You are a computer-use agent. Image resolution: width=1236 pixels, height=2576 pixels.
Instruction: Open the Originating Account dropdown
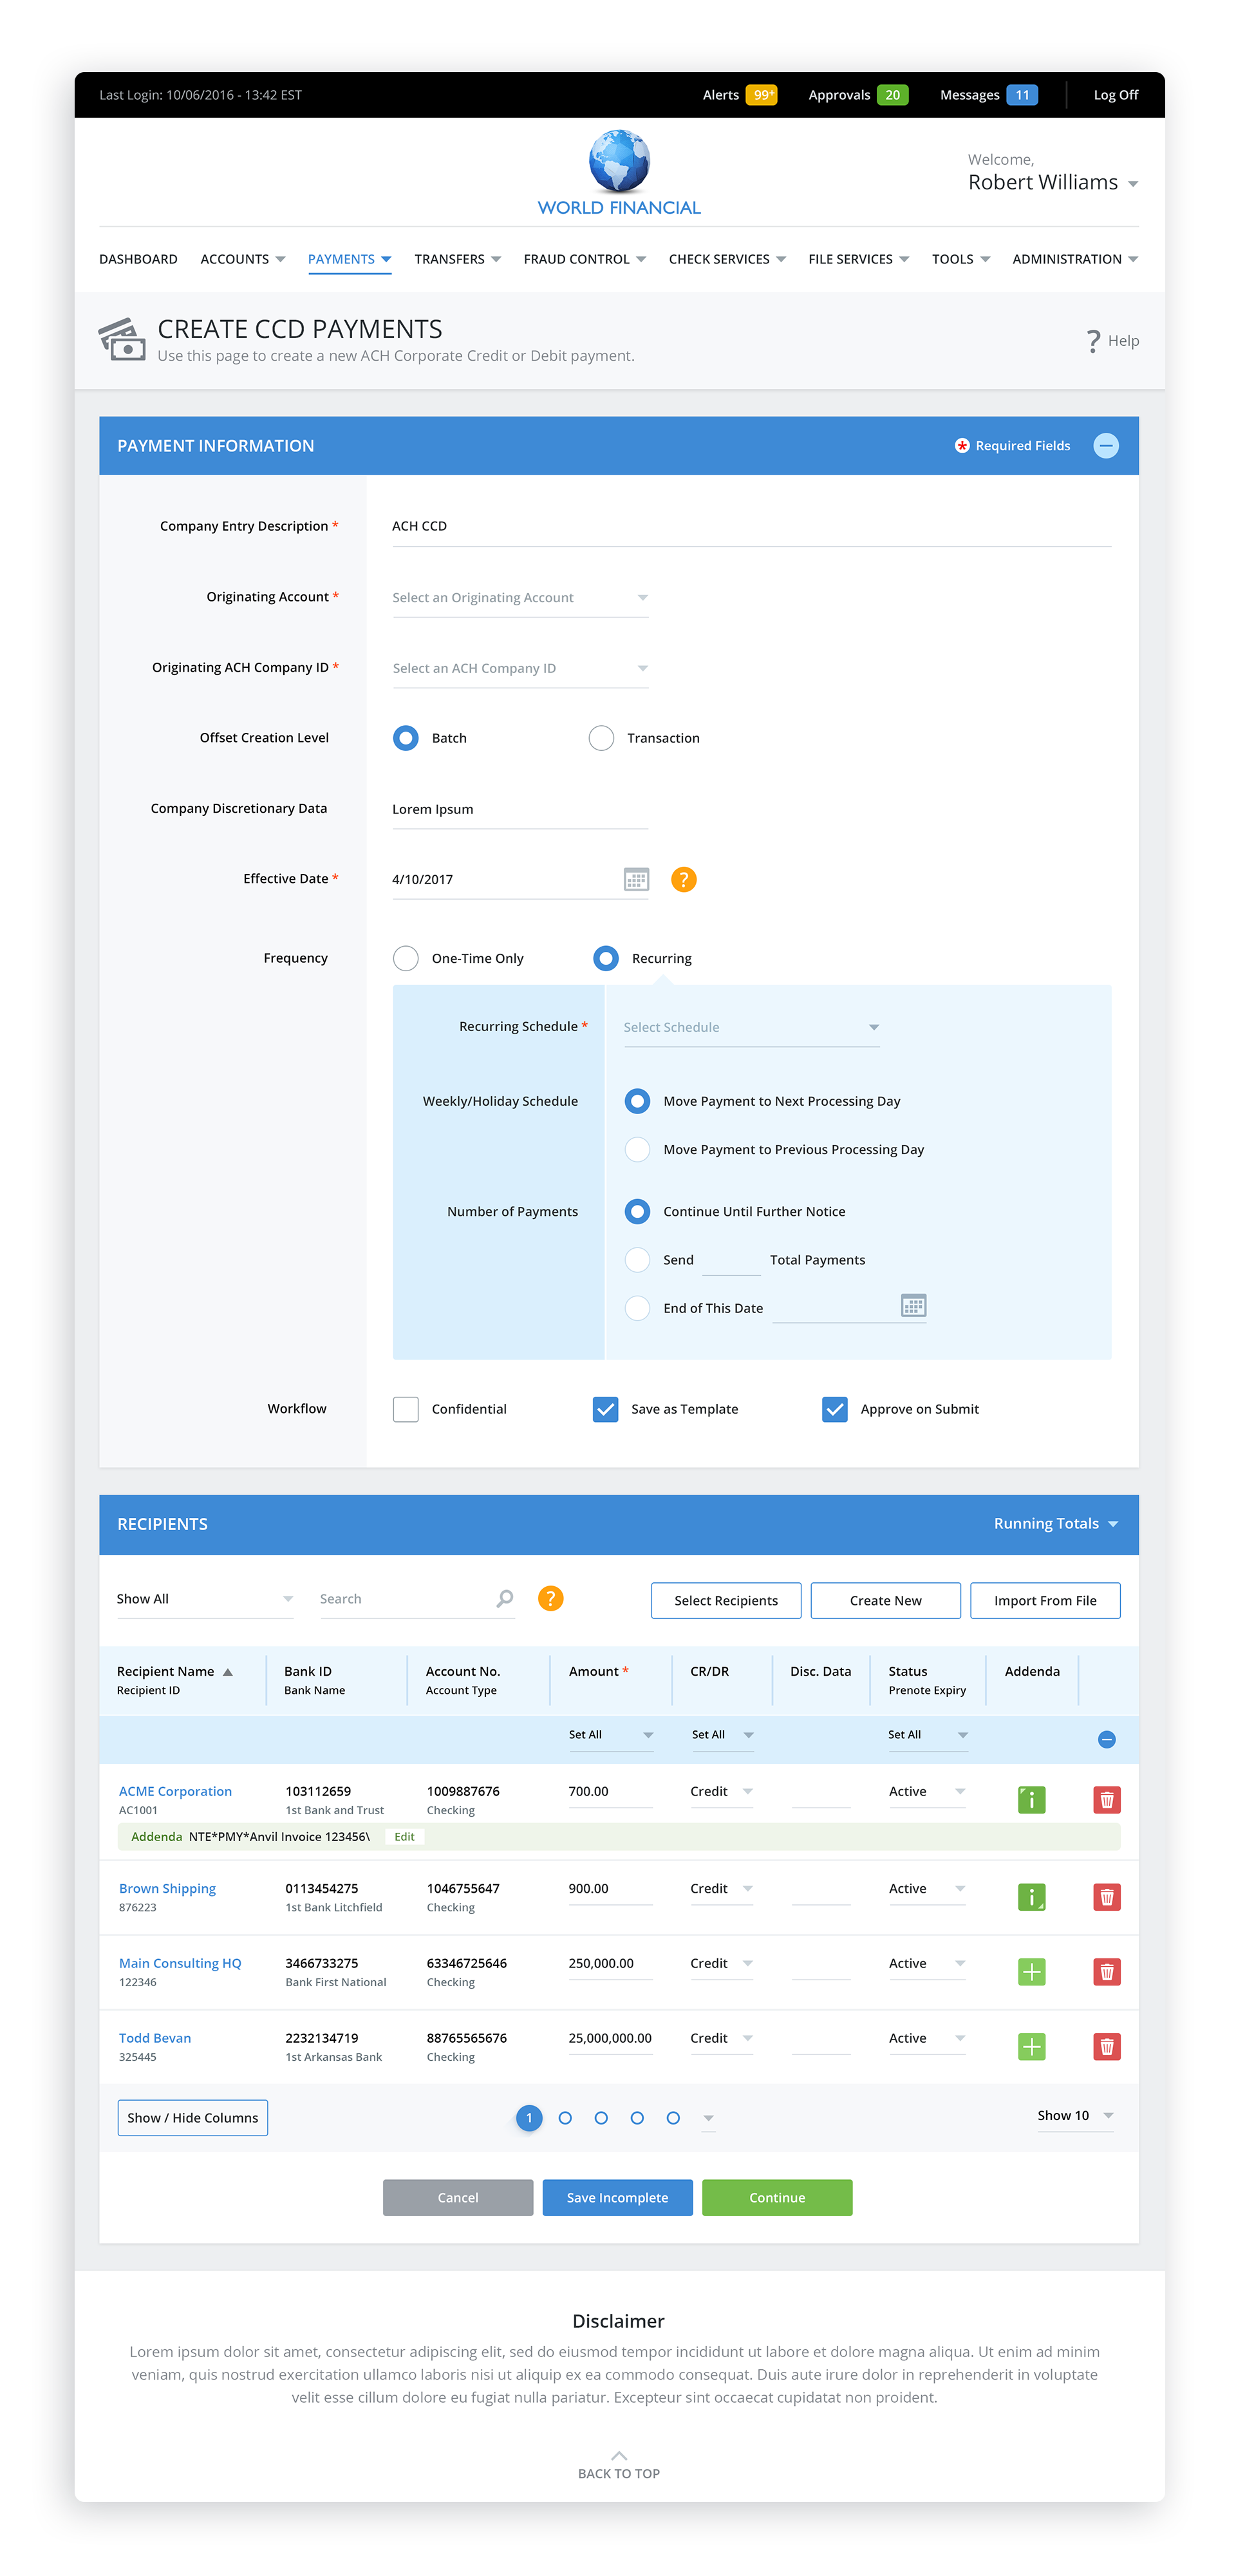click(520, 598)
